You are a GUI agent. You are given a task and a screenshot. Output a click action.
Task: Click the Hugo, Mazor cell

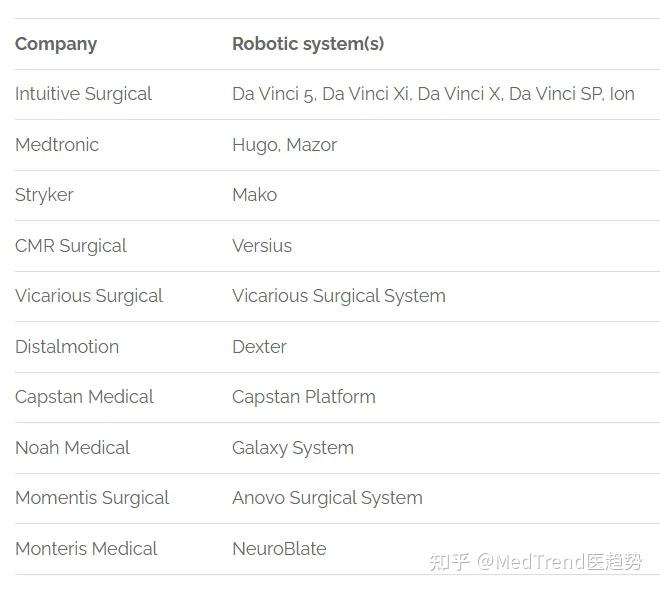click(x=284, y=145)
